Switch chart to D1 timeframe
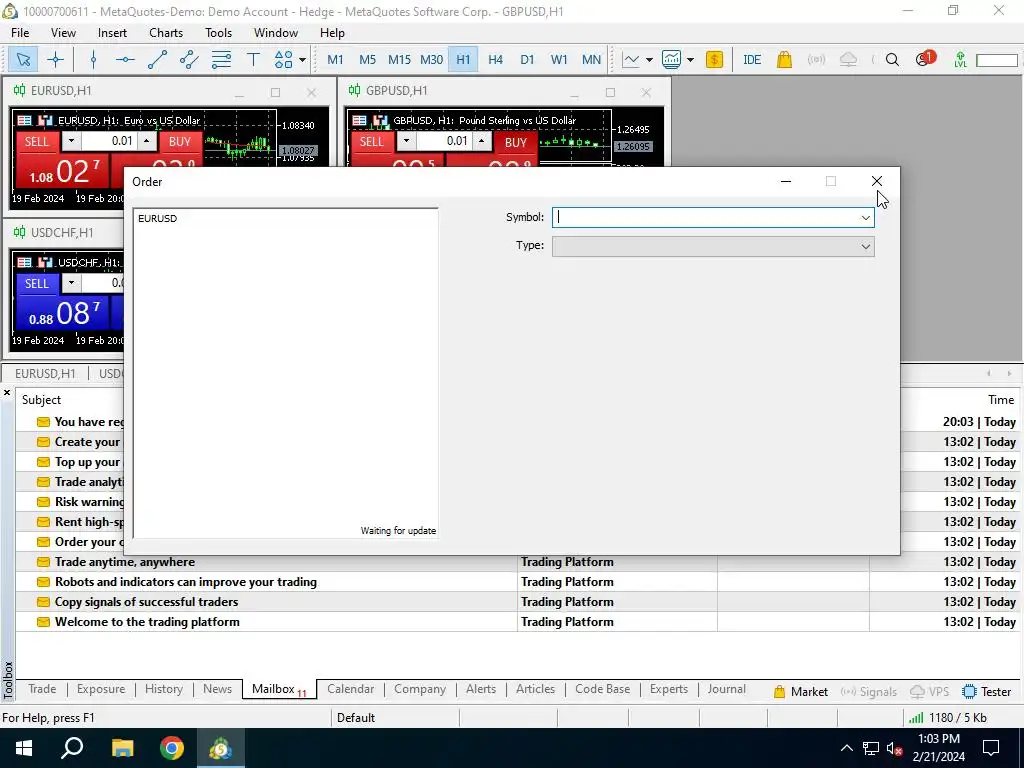Image resolution: width=1024 pixels, height=768 pixels. 527,59
